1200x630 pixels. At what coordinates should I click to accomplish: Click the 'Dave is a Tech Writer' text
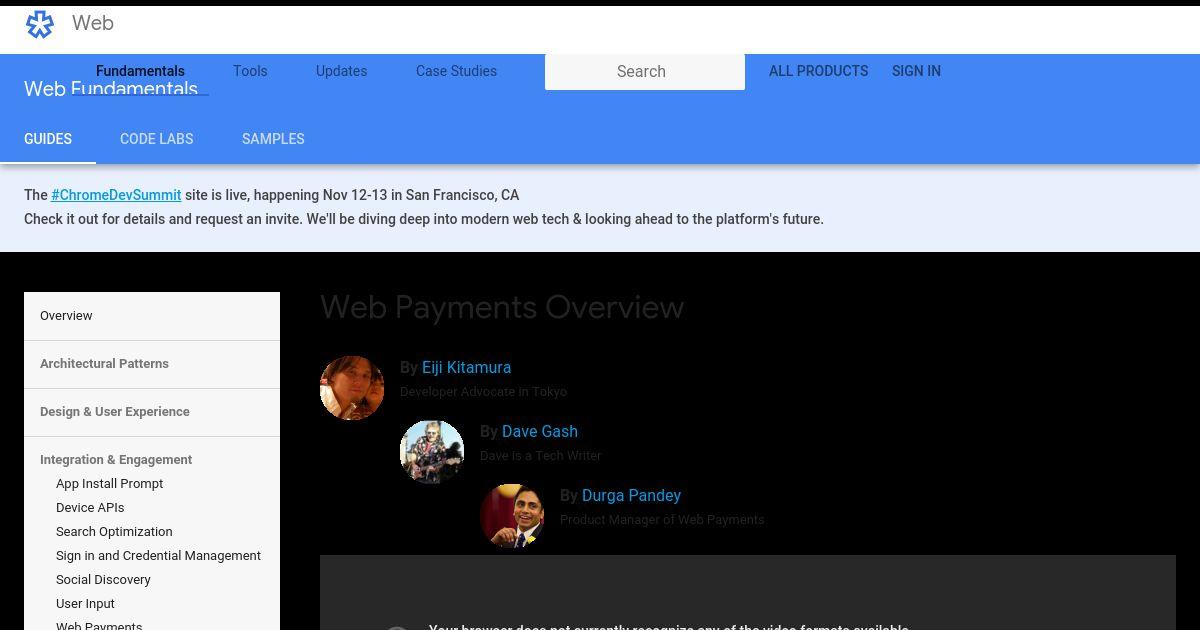point(540,456)
